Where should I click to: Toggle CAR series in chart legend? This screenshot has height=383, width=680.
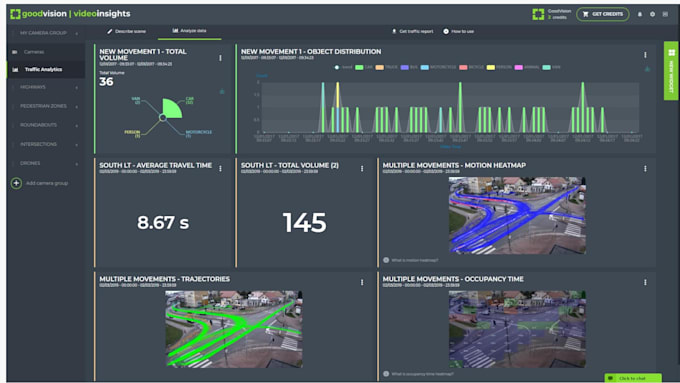tap(363, 67)
